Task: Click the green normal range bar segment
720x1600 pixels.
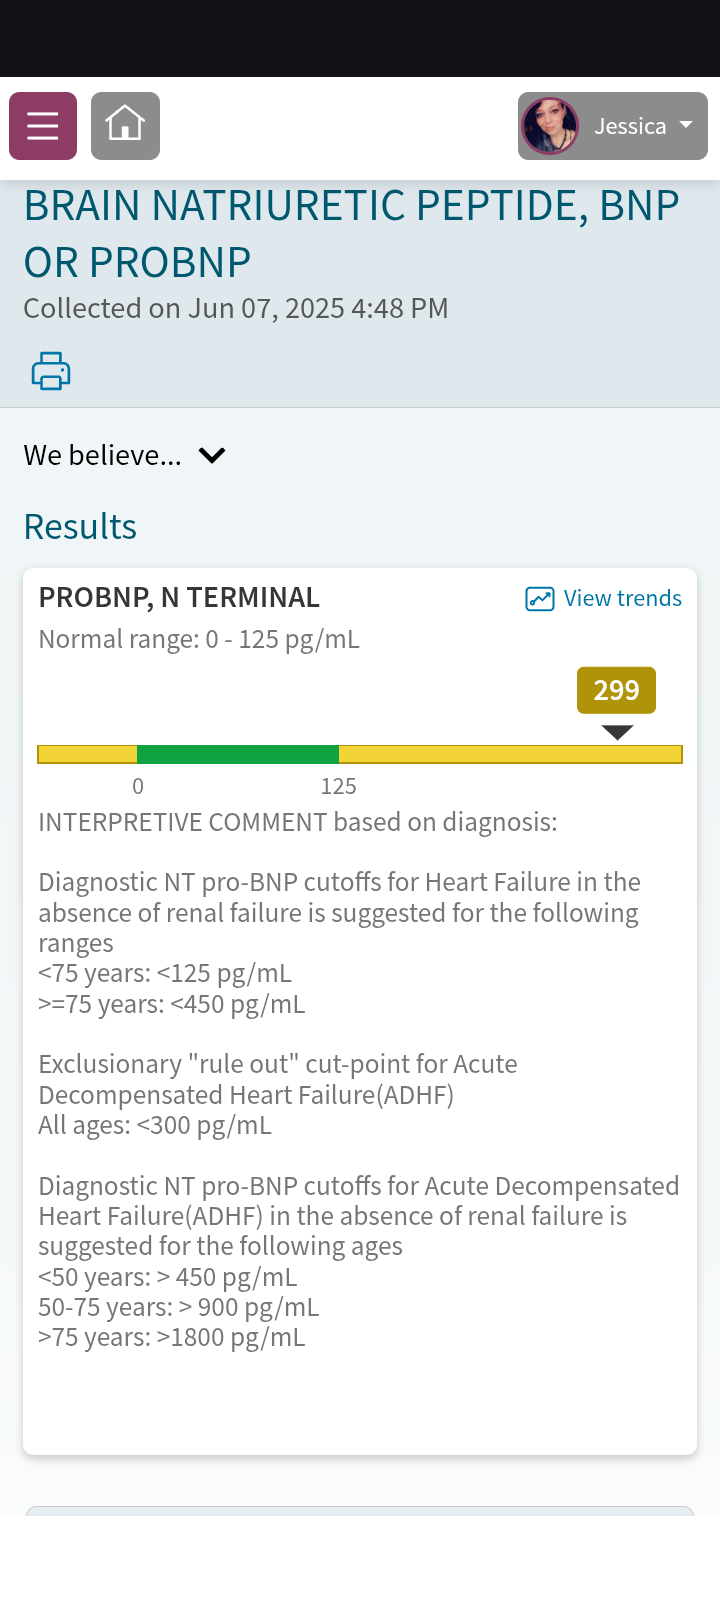Action: pyautogui.click(x=238, y=754)
